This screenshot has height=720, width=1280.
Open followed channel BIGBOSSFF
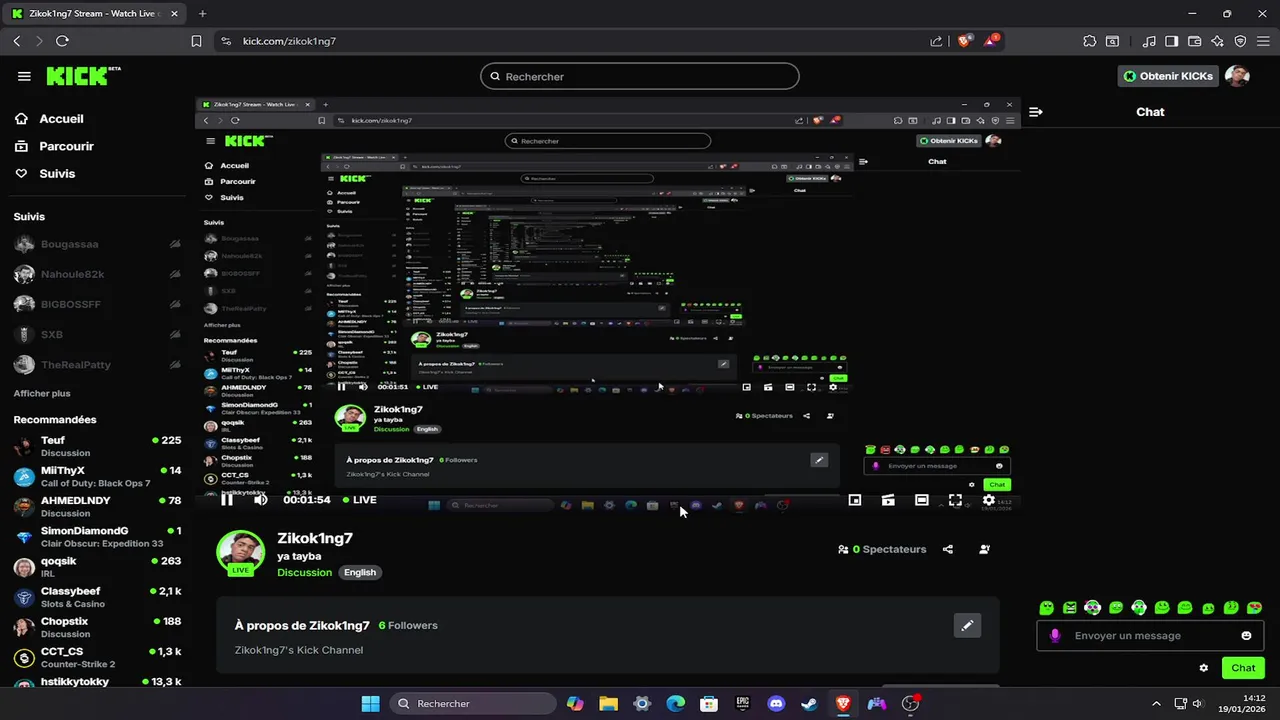[97, 304]
